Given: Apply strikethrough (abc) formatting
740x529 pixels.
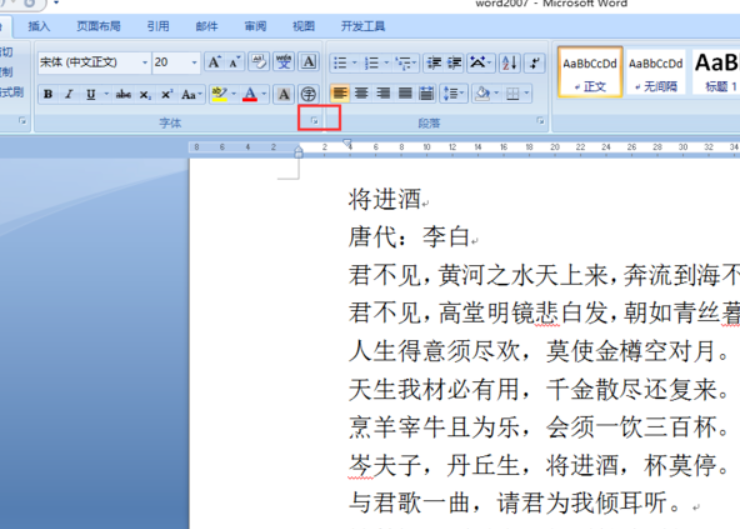Looking at the screenshot, I should [x=123, y=94].
